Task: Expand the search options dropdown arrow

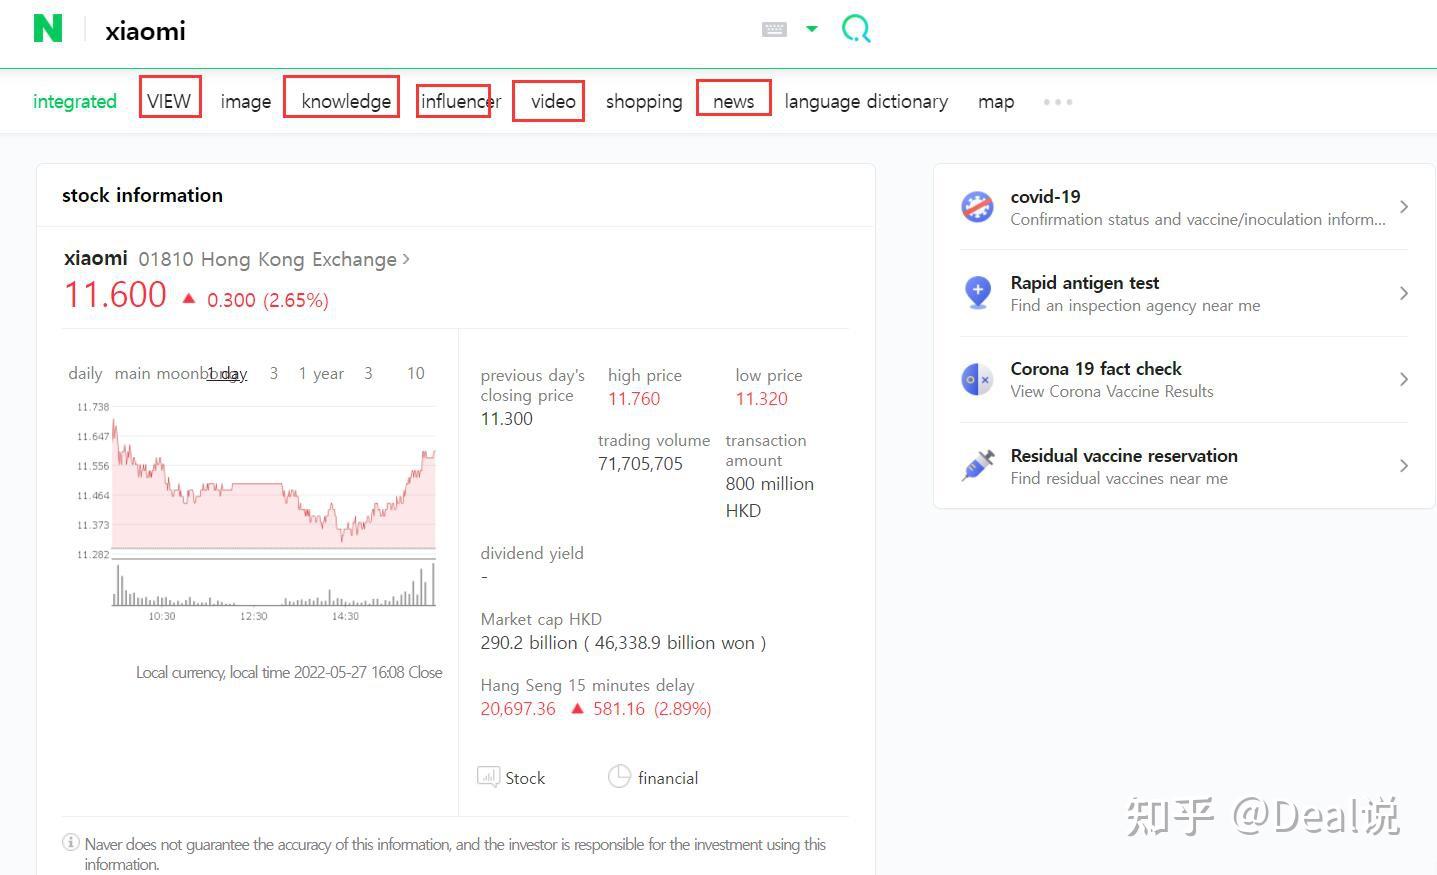Action: [x=812, y=29]
